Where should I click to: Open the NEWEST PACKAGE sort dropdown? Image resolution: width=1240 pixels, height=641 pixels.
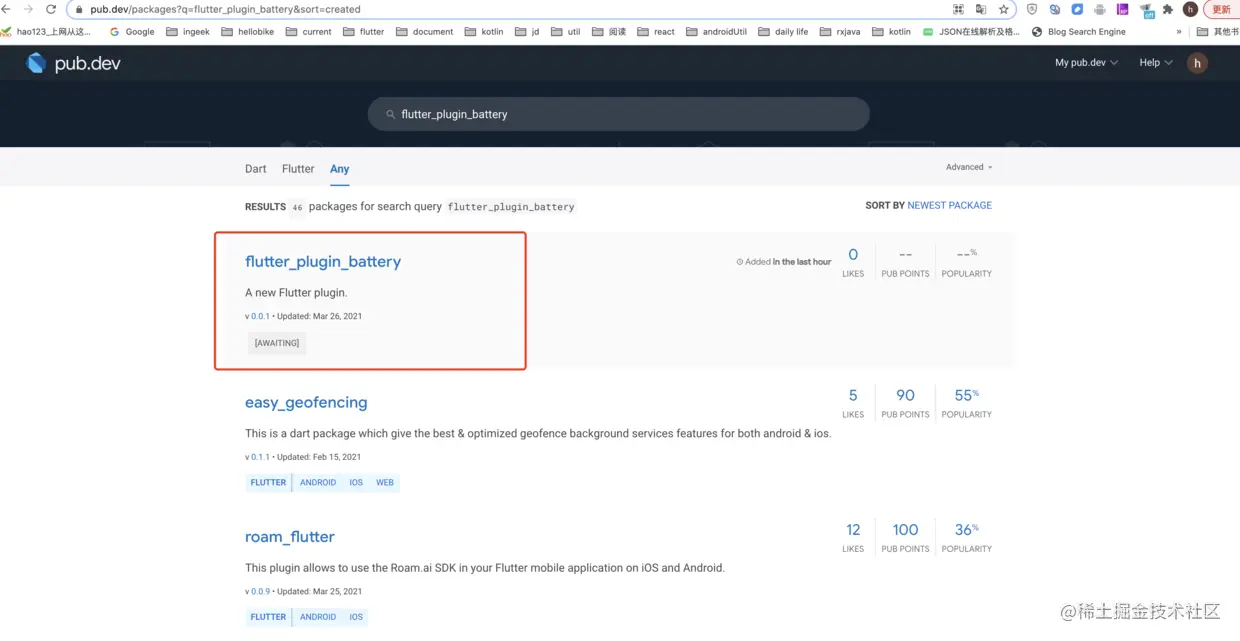(x=949, y=205)
